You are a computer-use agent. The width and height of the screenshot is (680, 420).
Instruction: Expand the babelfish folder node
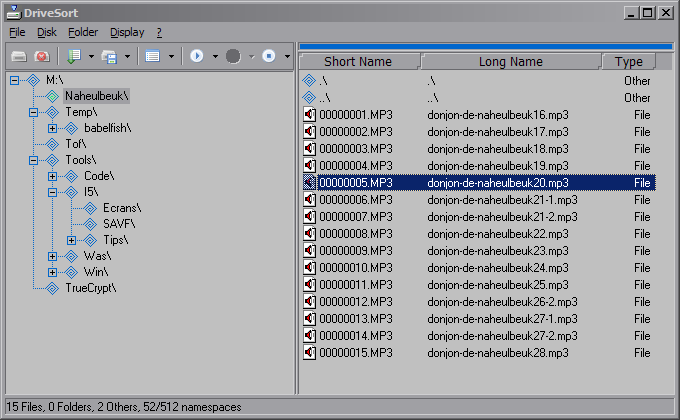point(53,128)
